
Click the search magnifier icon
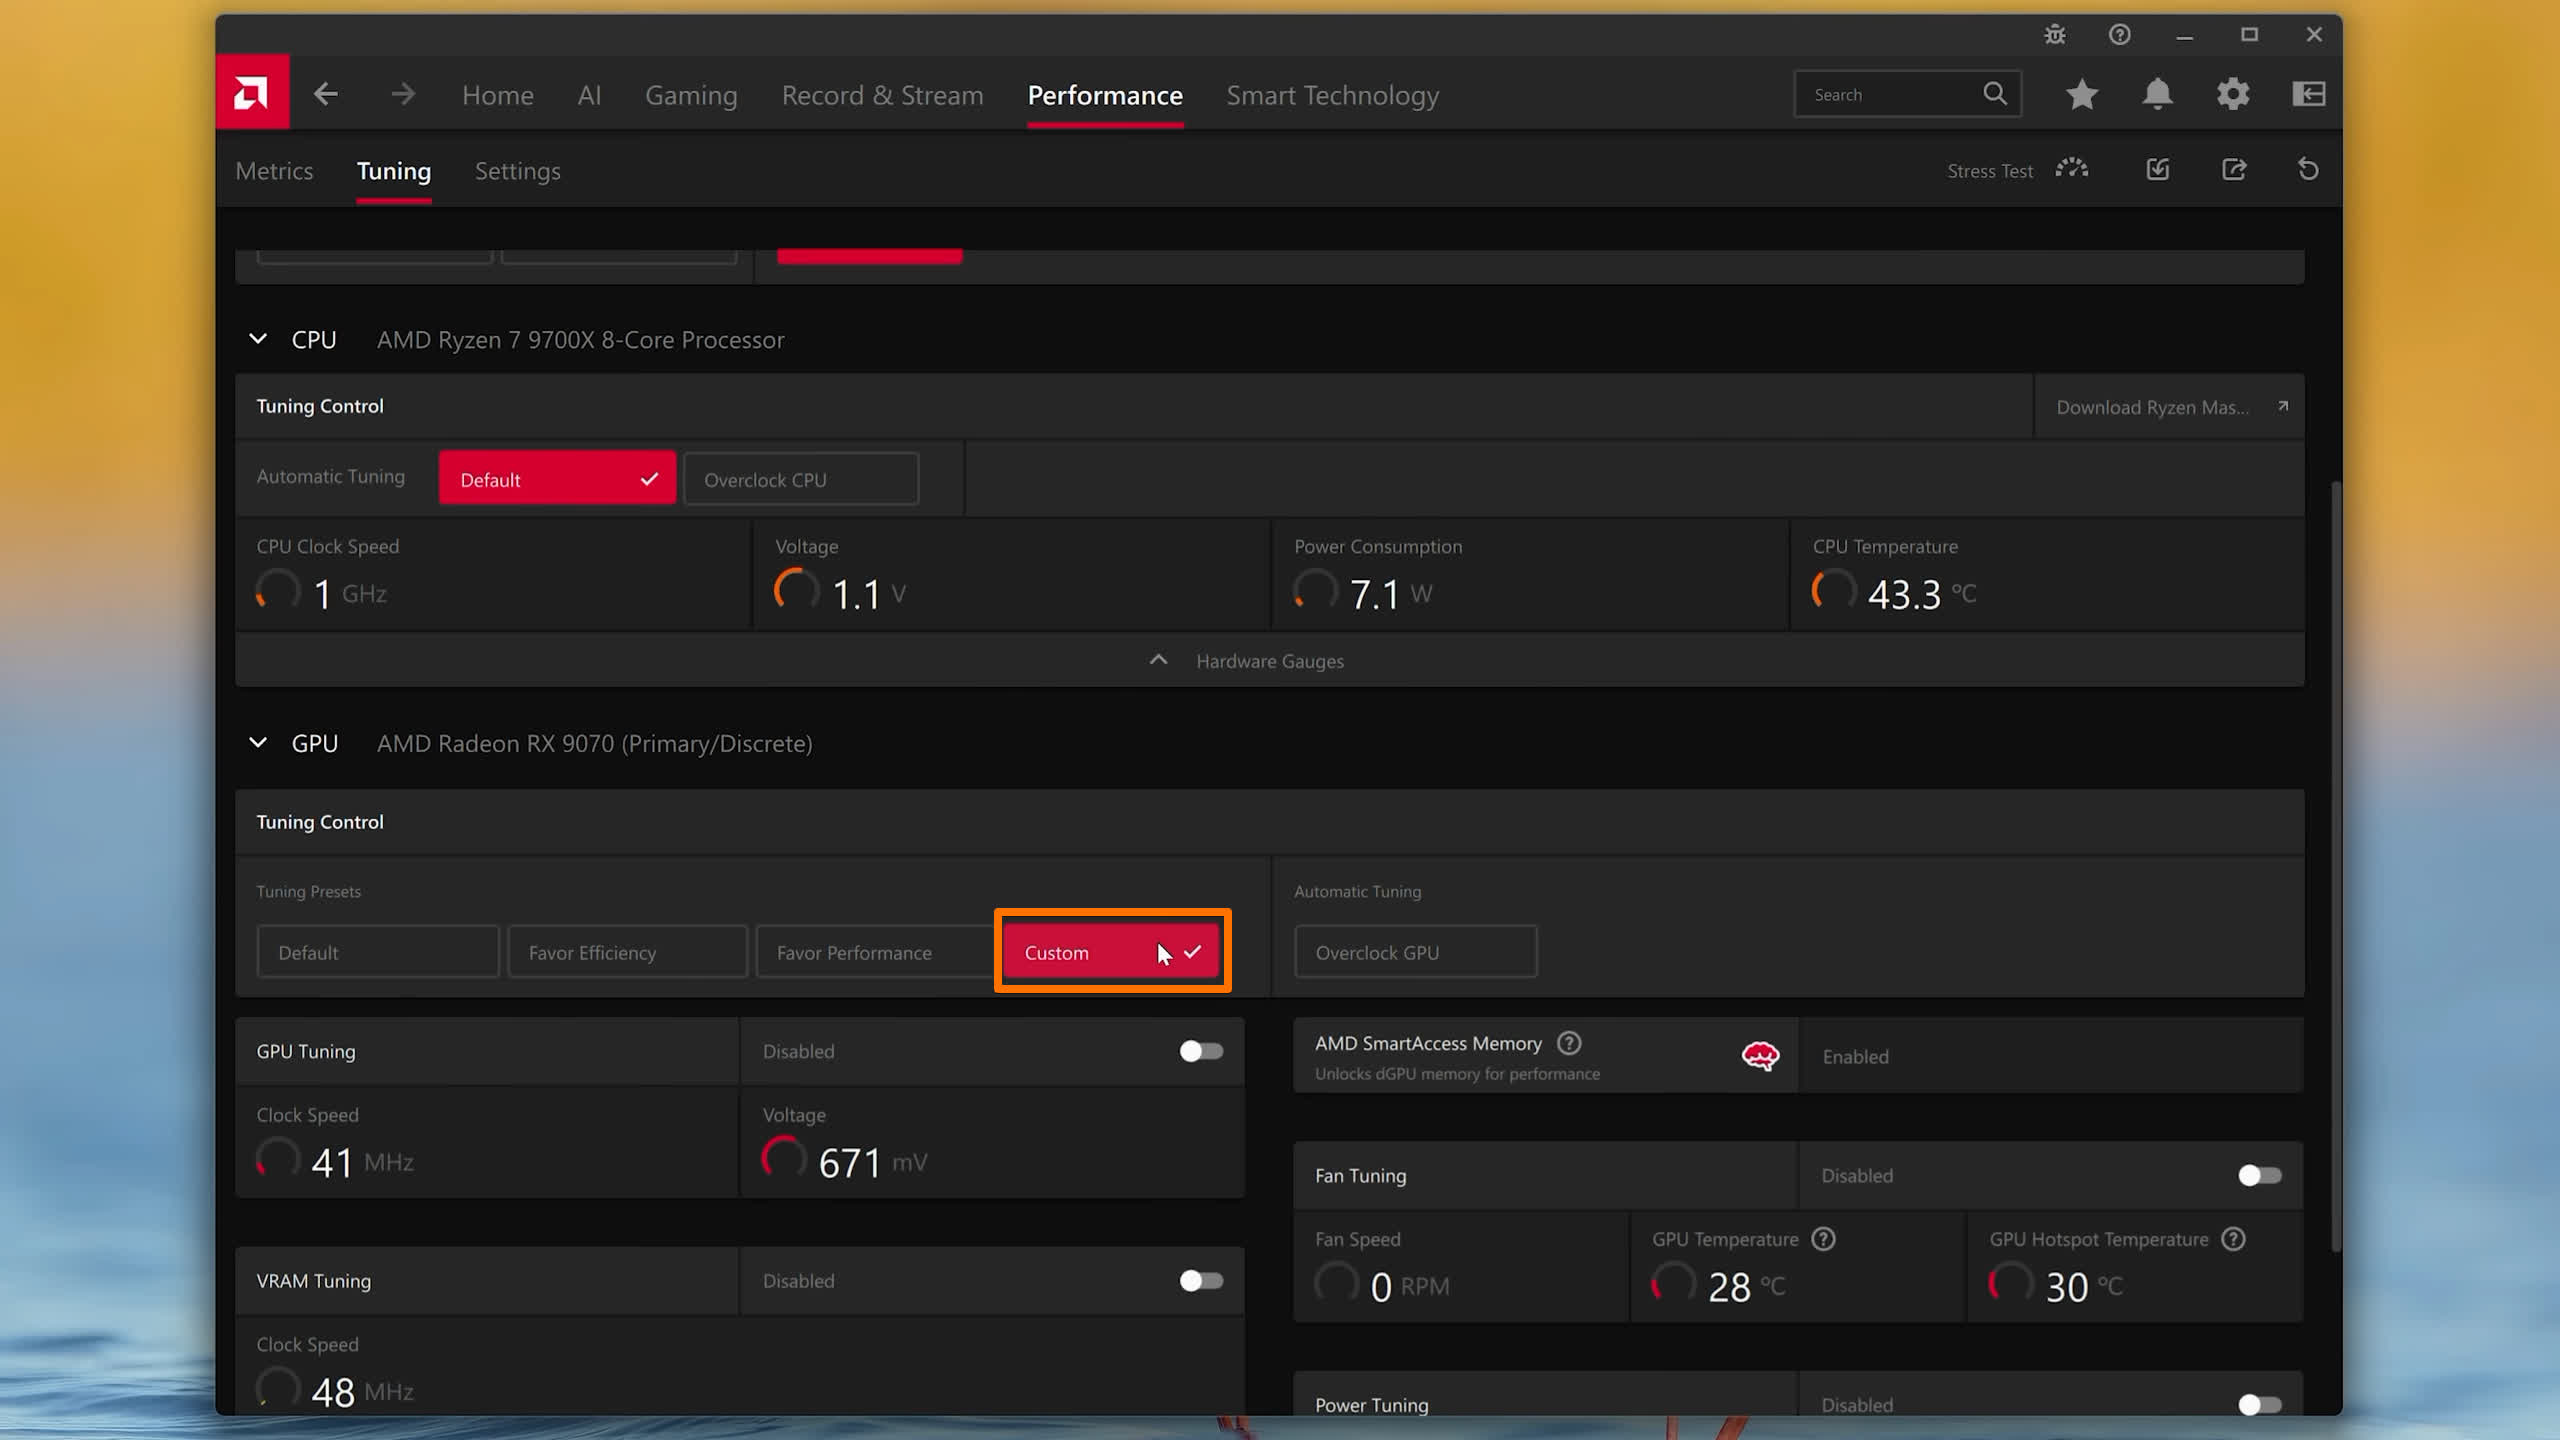click(x=1995, y=93)
